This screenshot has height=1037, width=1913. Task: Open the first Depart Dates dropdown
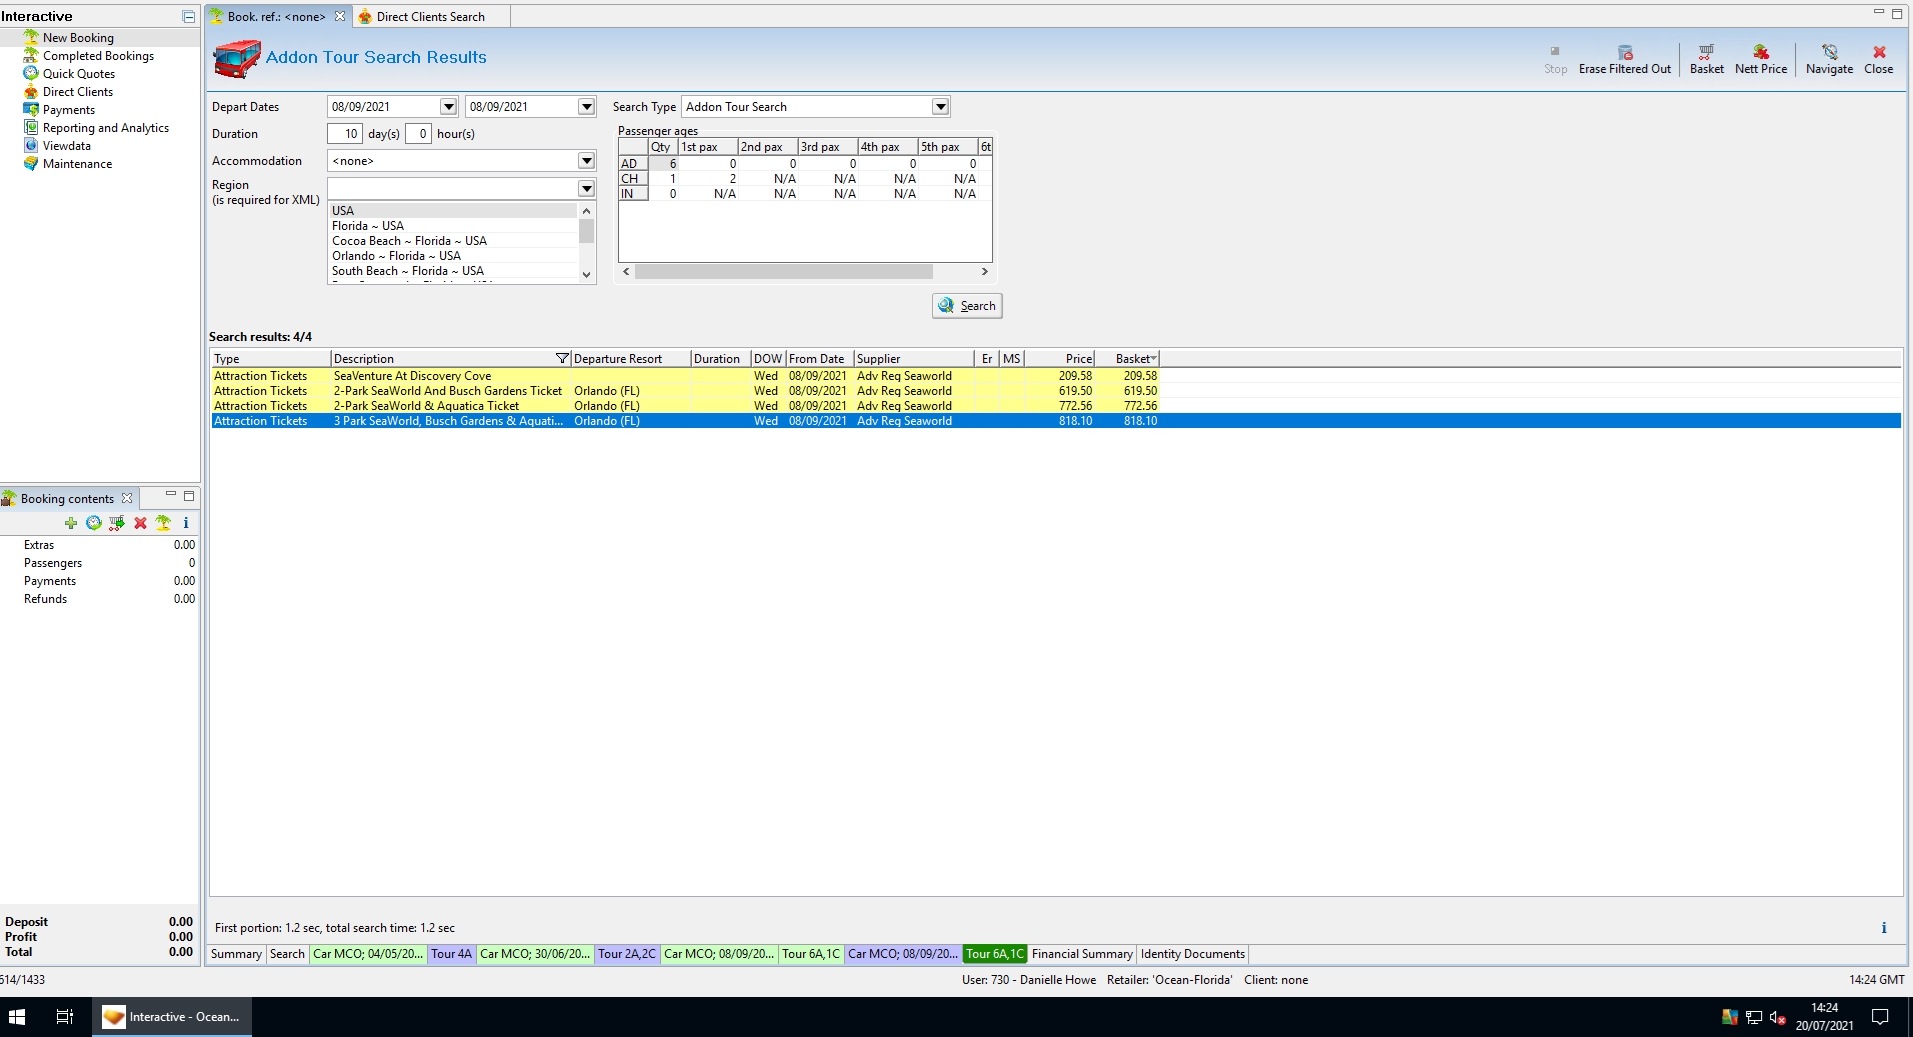448,107
